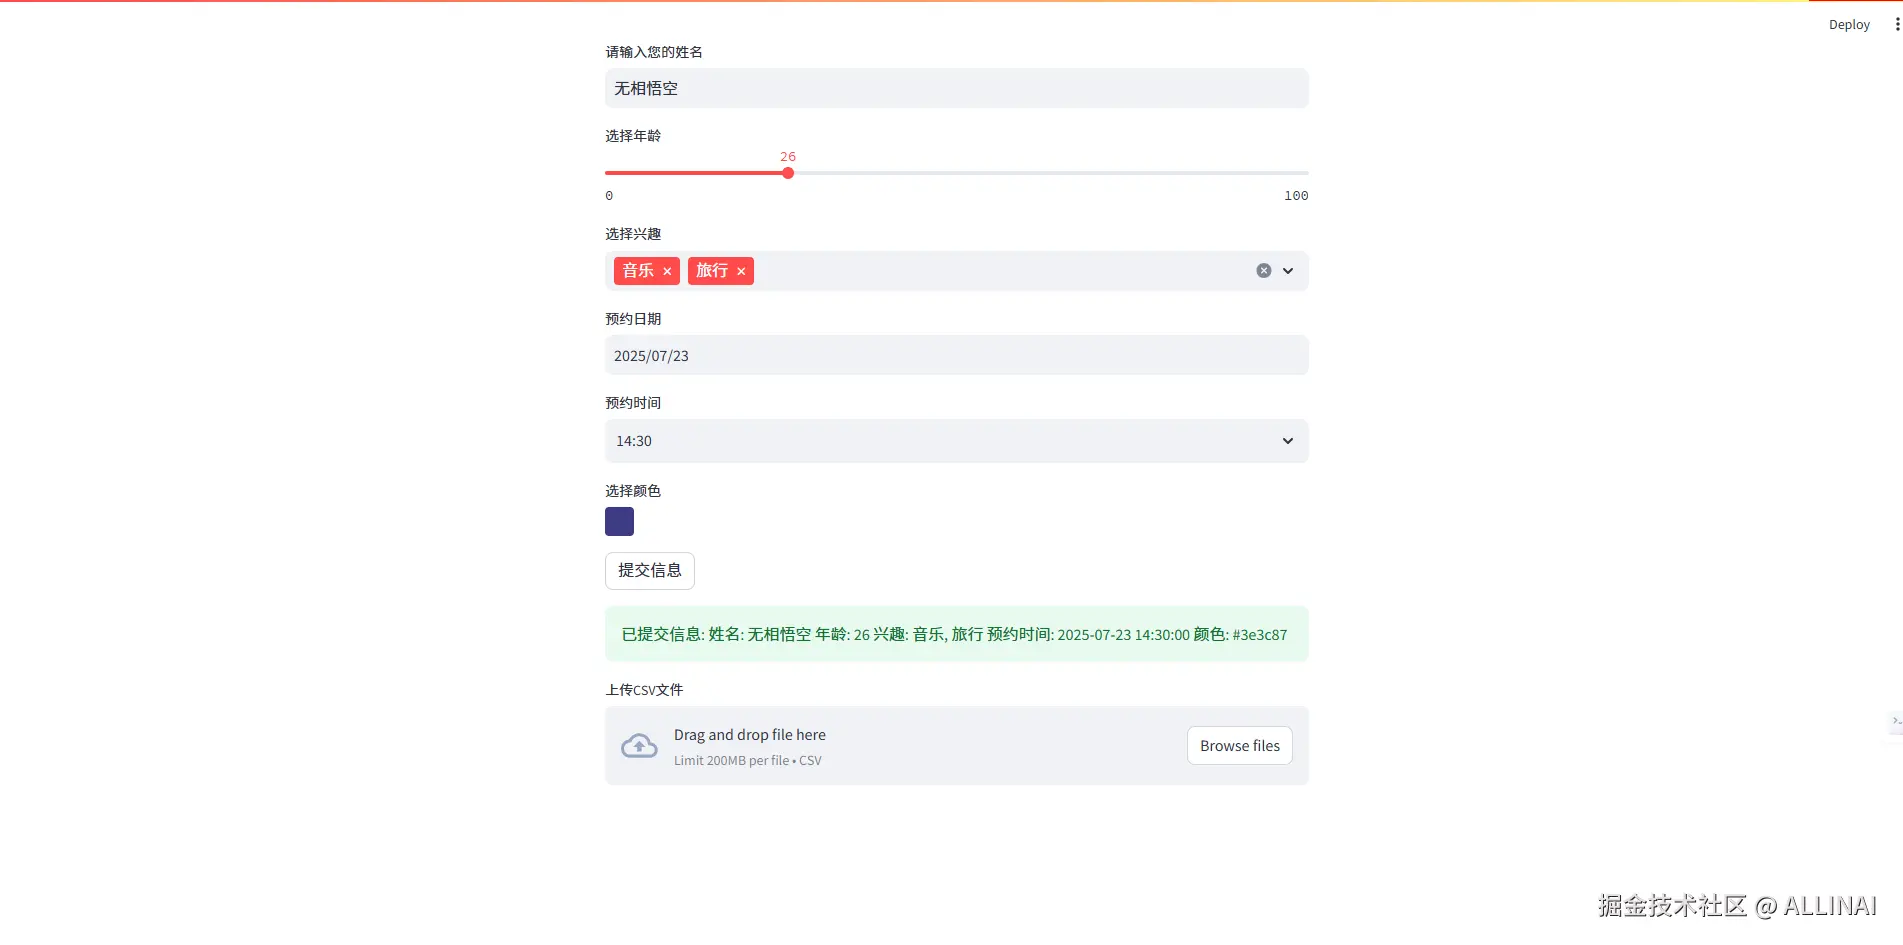
Task: Open the 预约日期 date field
Action: (x=956, y=355)
